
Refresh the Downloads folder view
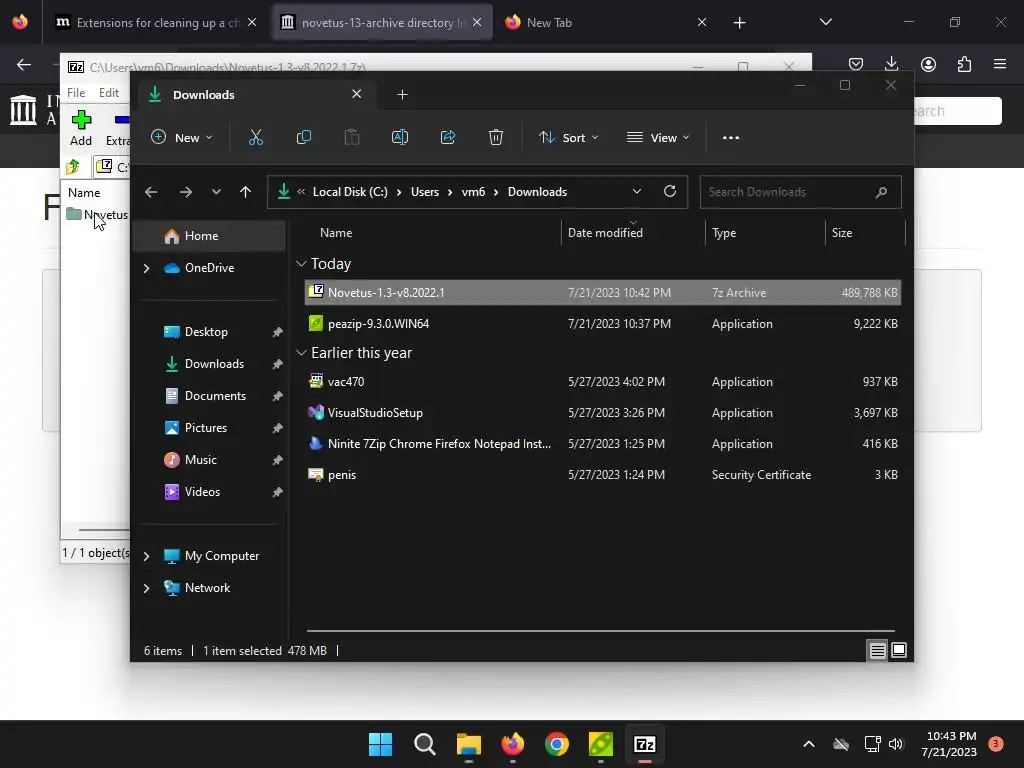pos(669,191)
